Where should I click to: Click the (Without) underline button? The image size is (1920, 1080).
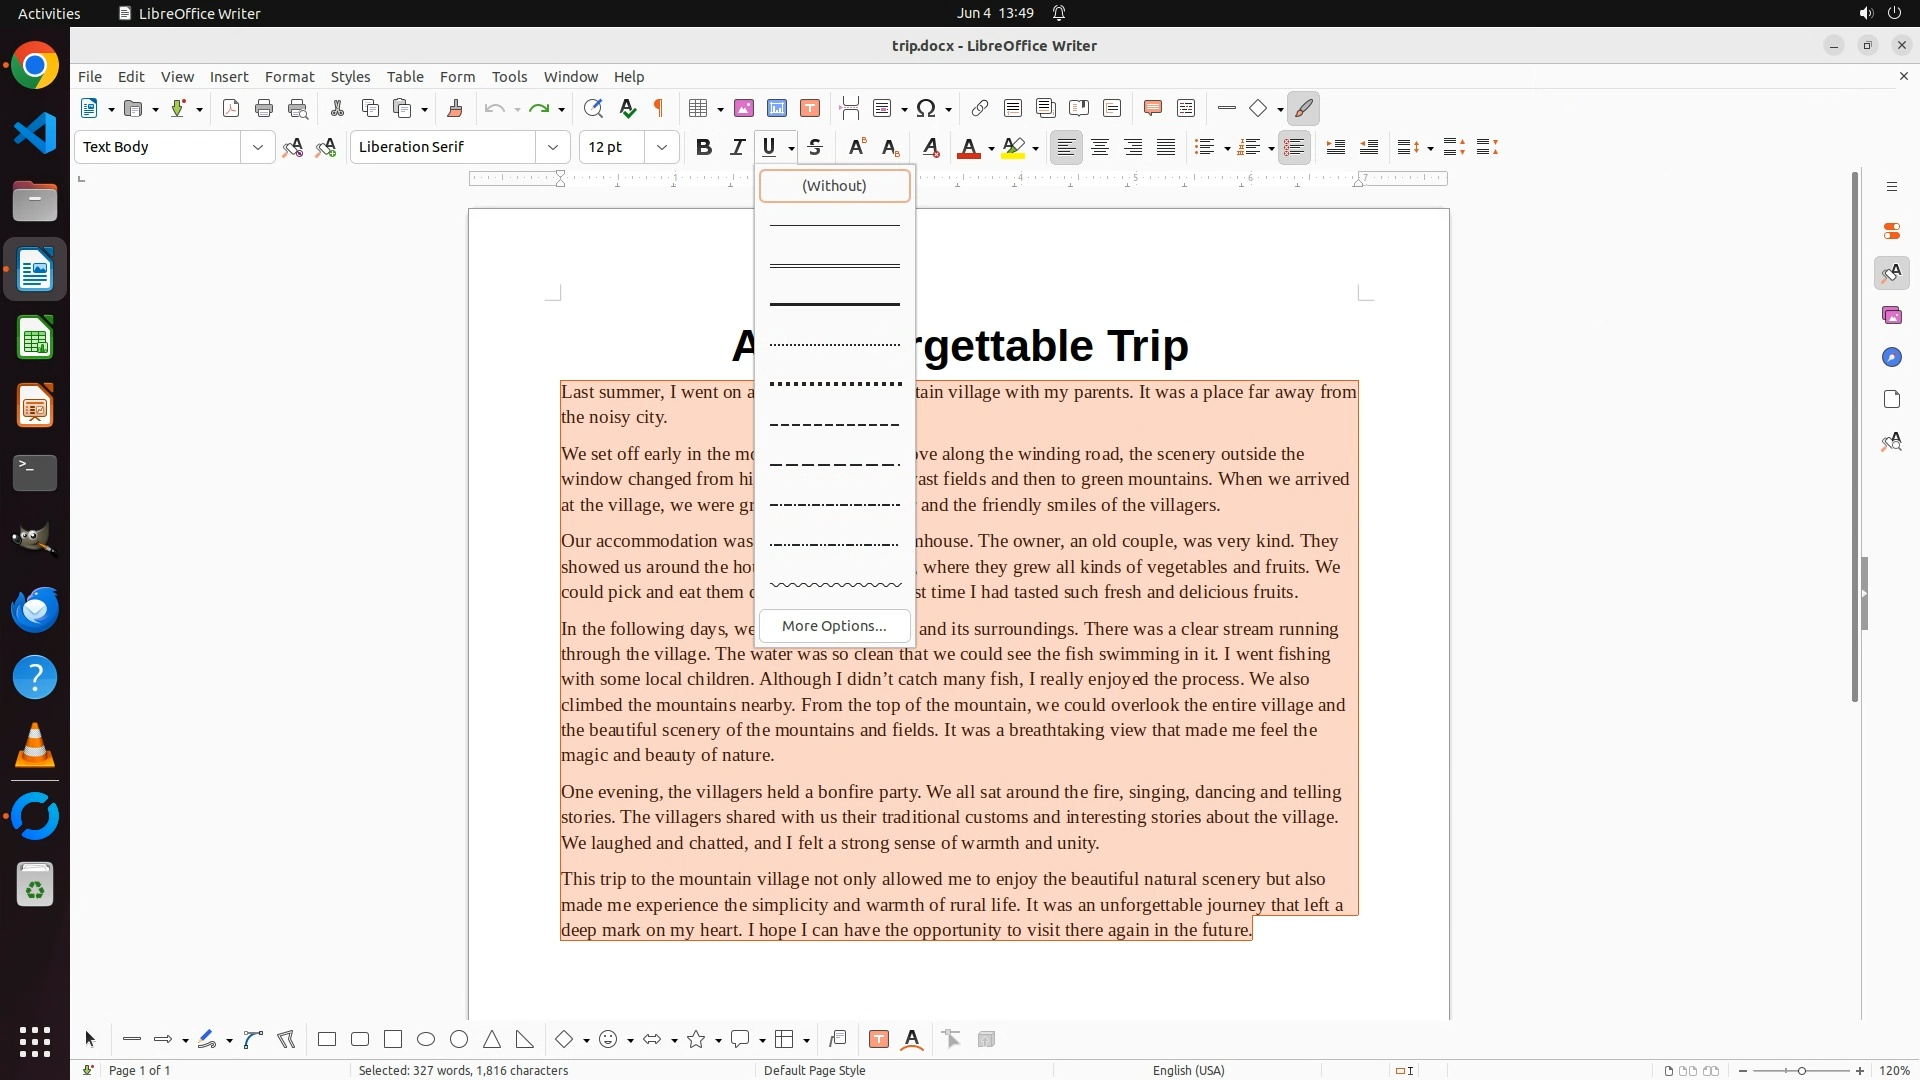tap(834, 186)
